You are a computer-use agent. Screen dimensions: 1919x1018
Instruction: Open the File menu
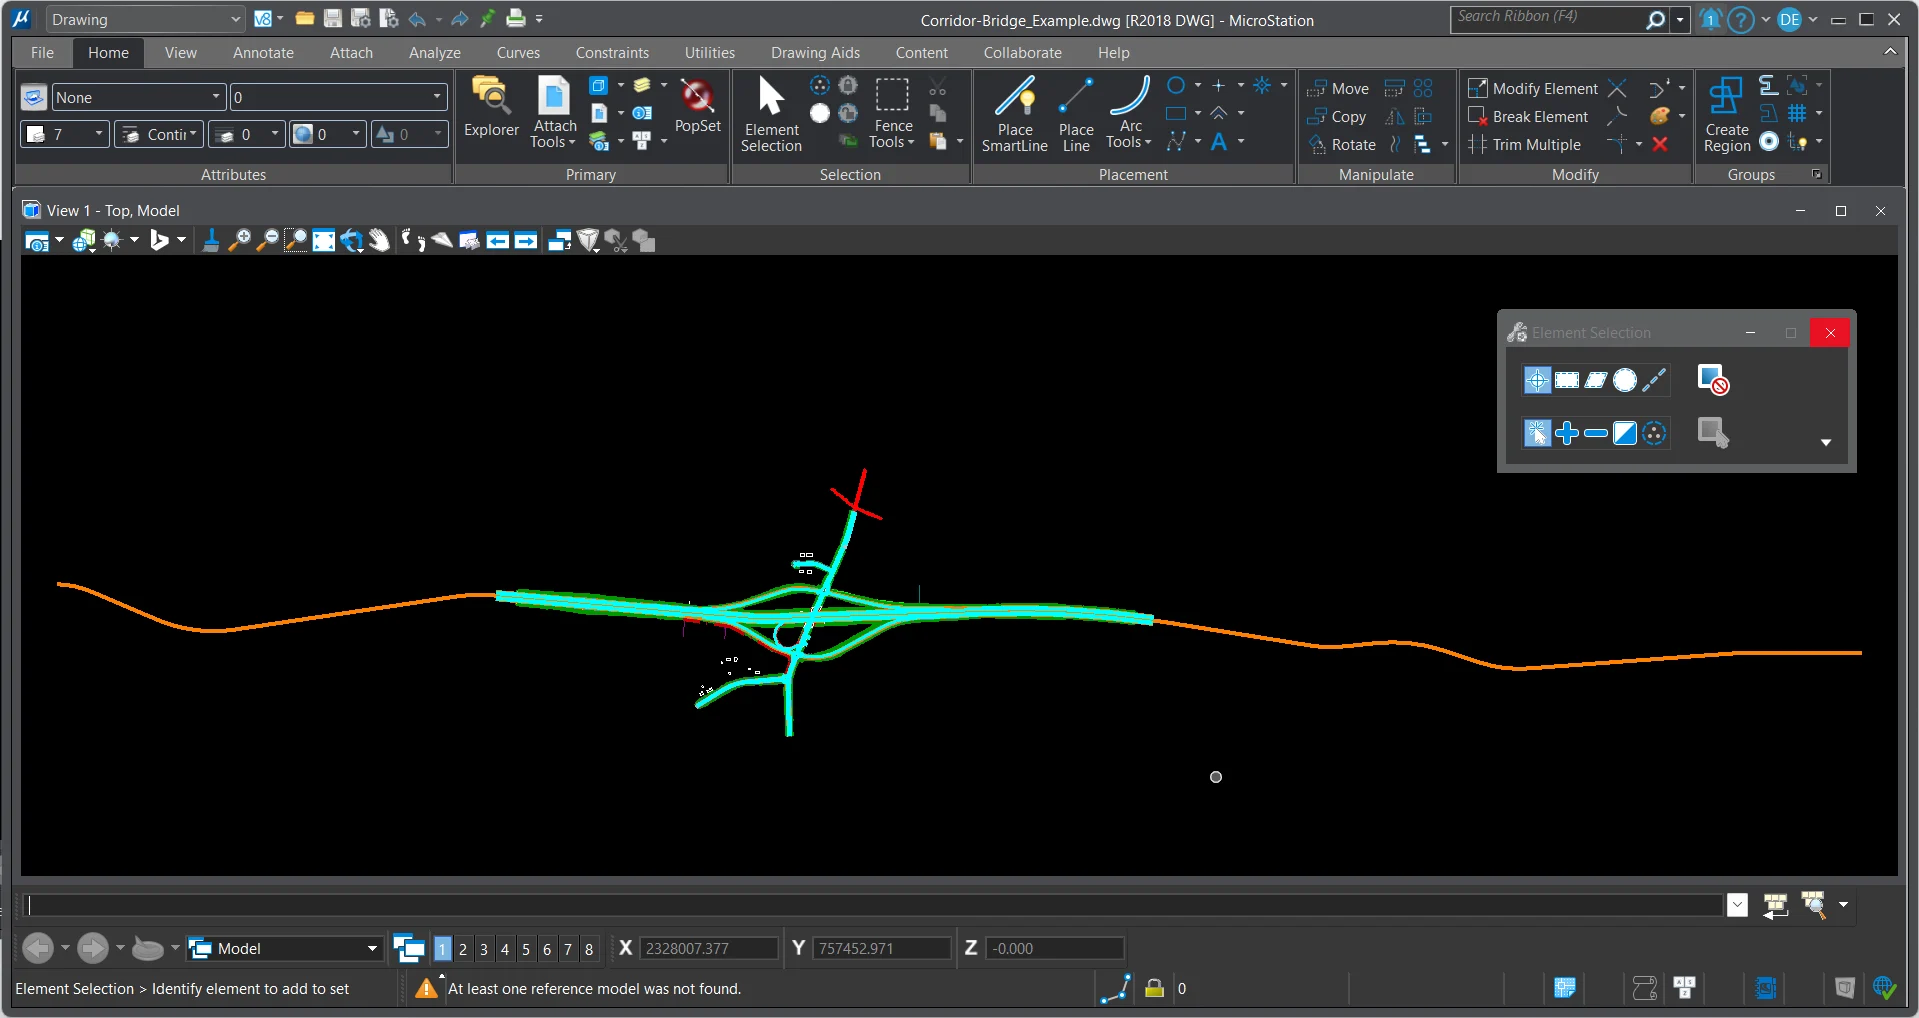click(42, 53)
